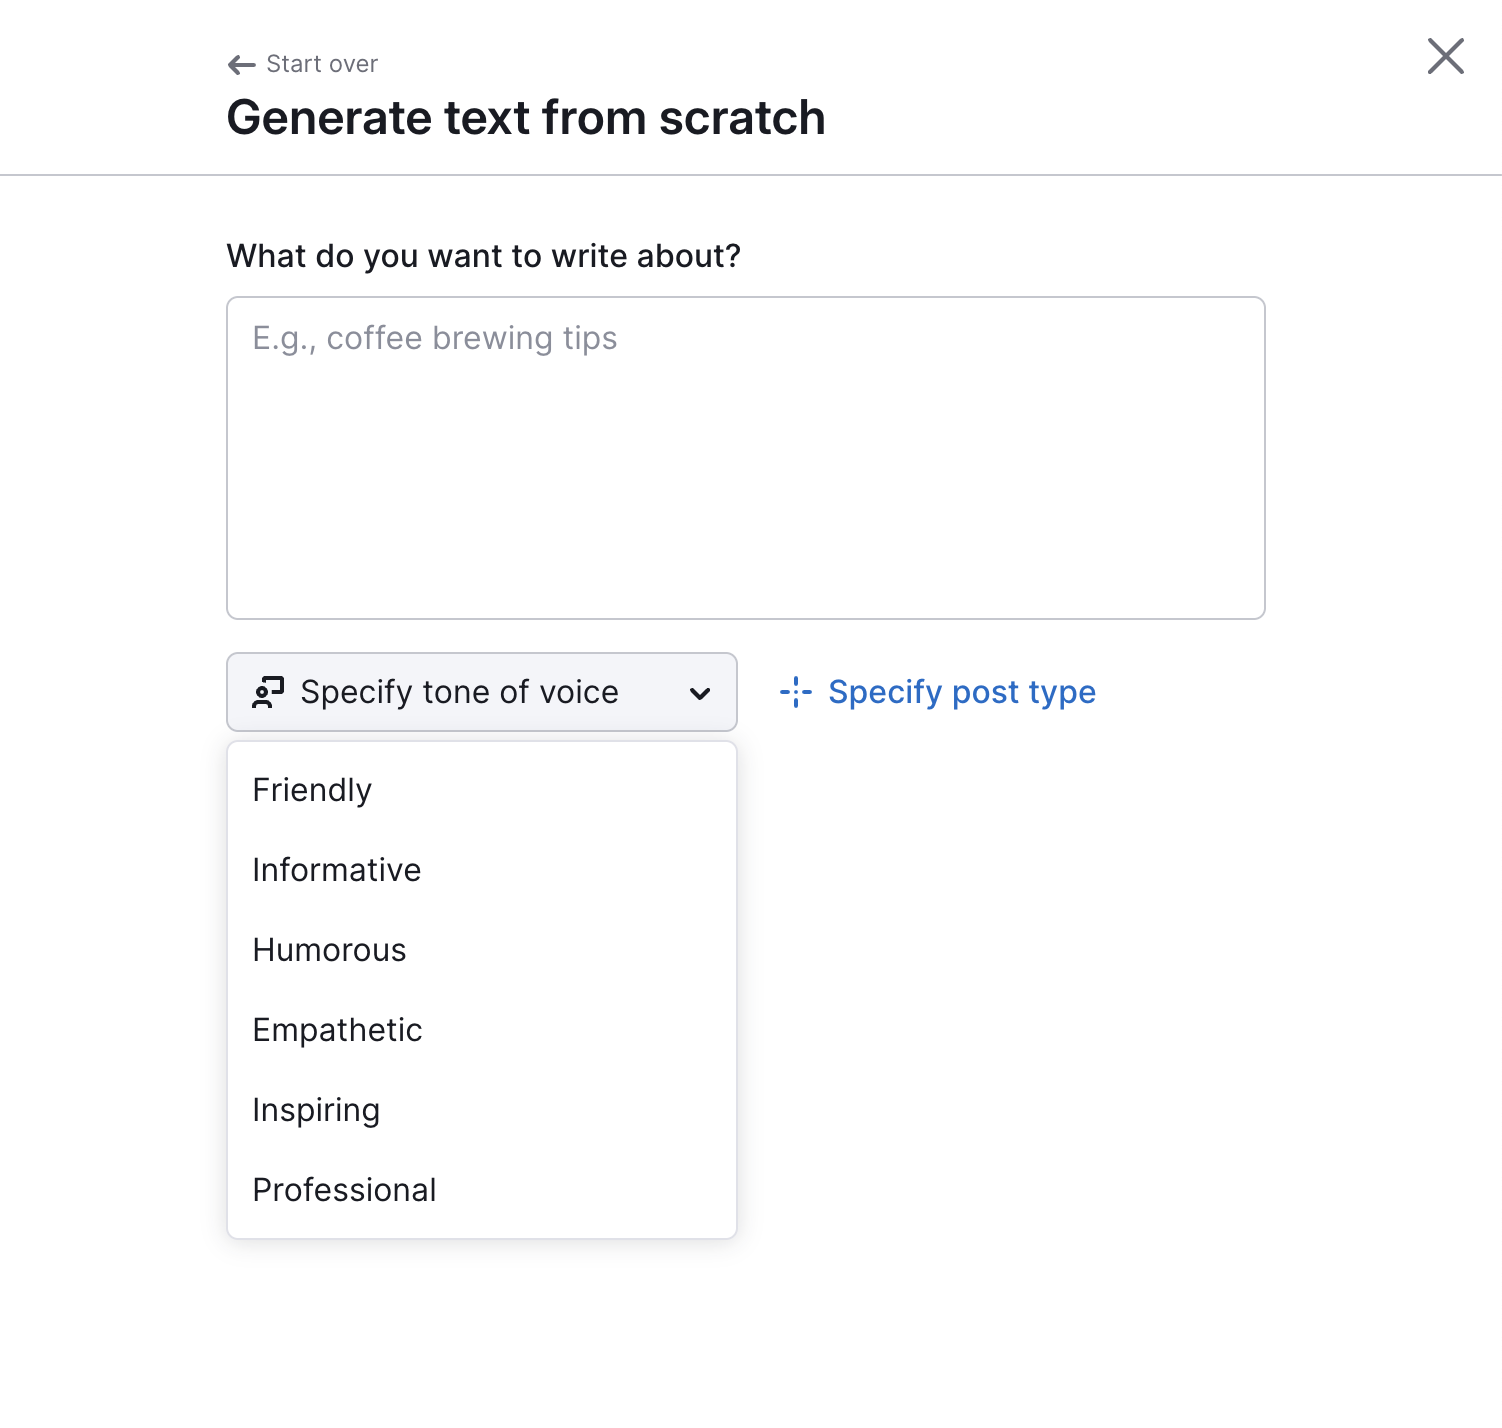Viewport: 1502px width, 1428px height.
Task: Select the Empathetic tone option
Action: [x=337, y=1030]
